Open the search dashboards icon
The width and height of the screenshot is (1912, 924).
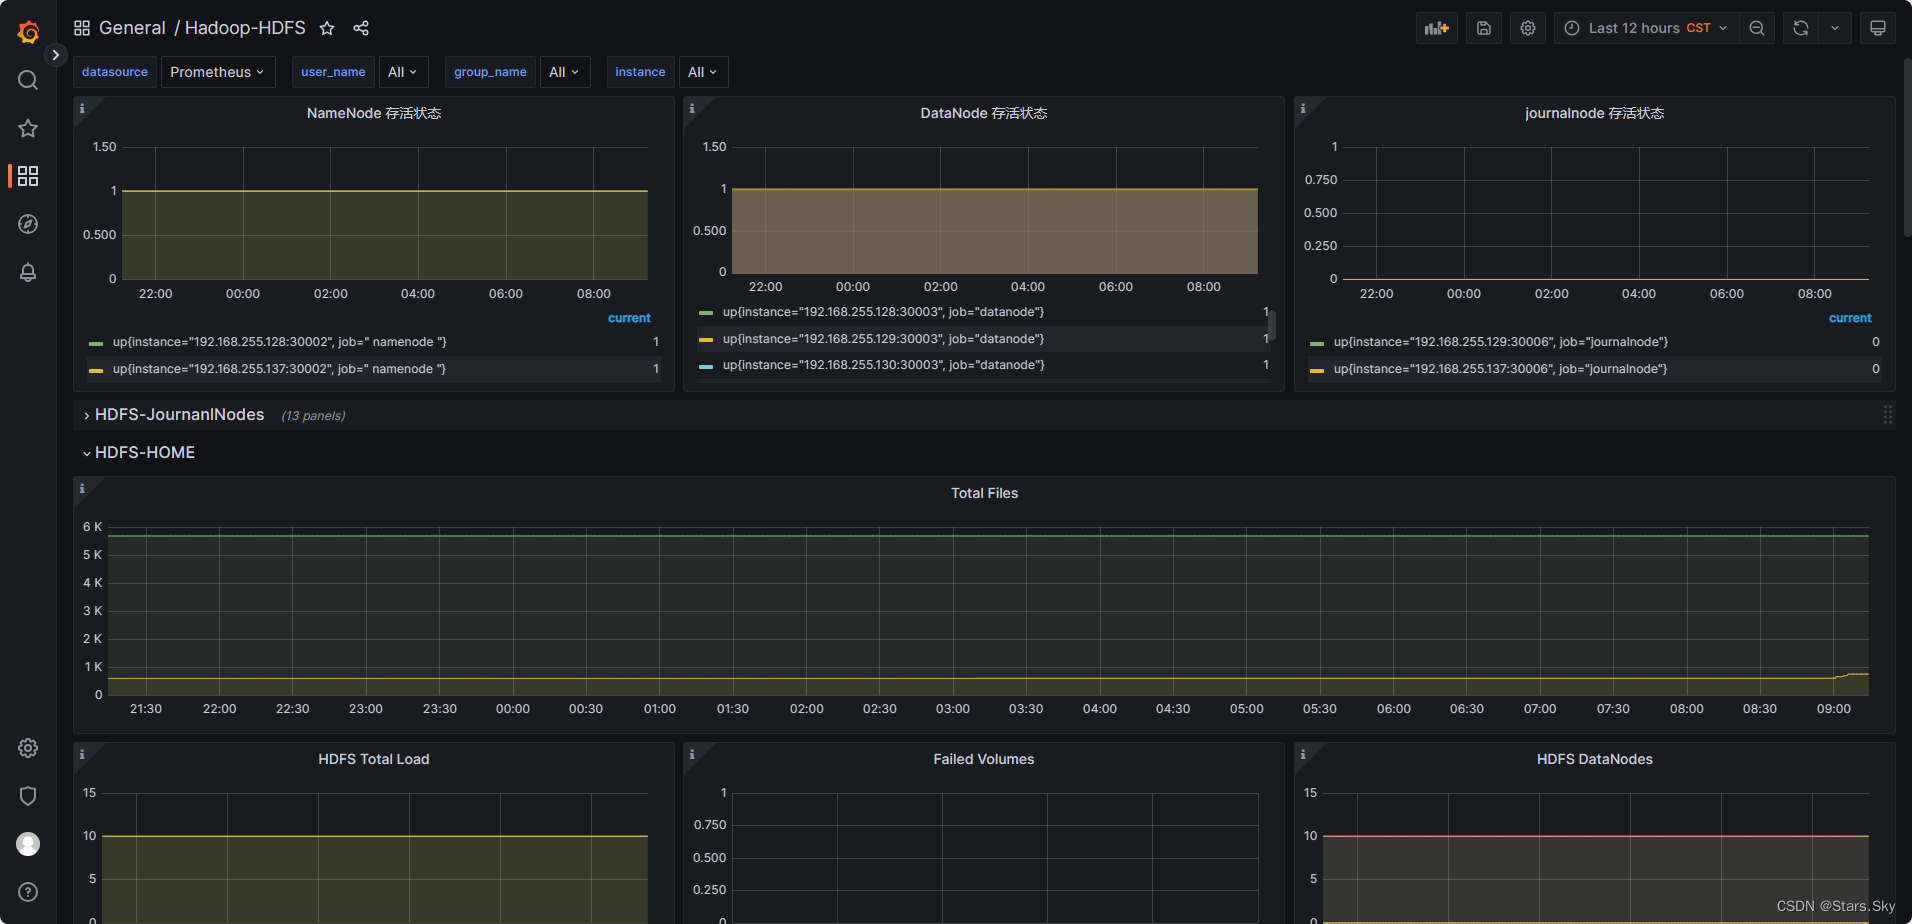point(28,80)
